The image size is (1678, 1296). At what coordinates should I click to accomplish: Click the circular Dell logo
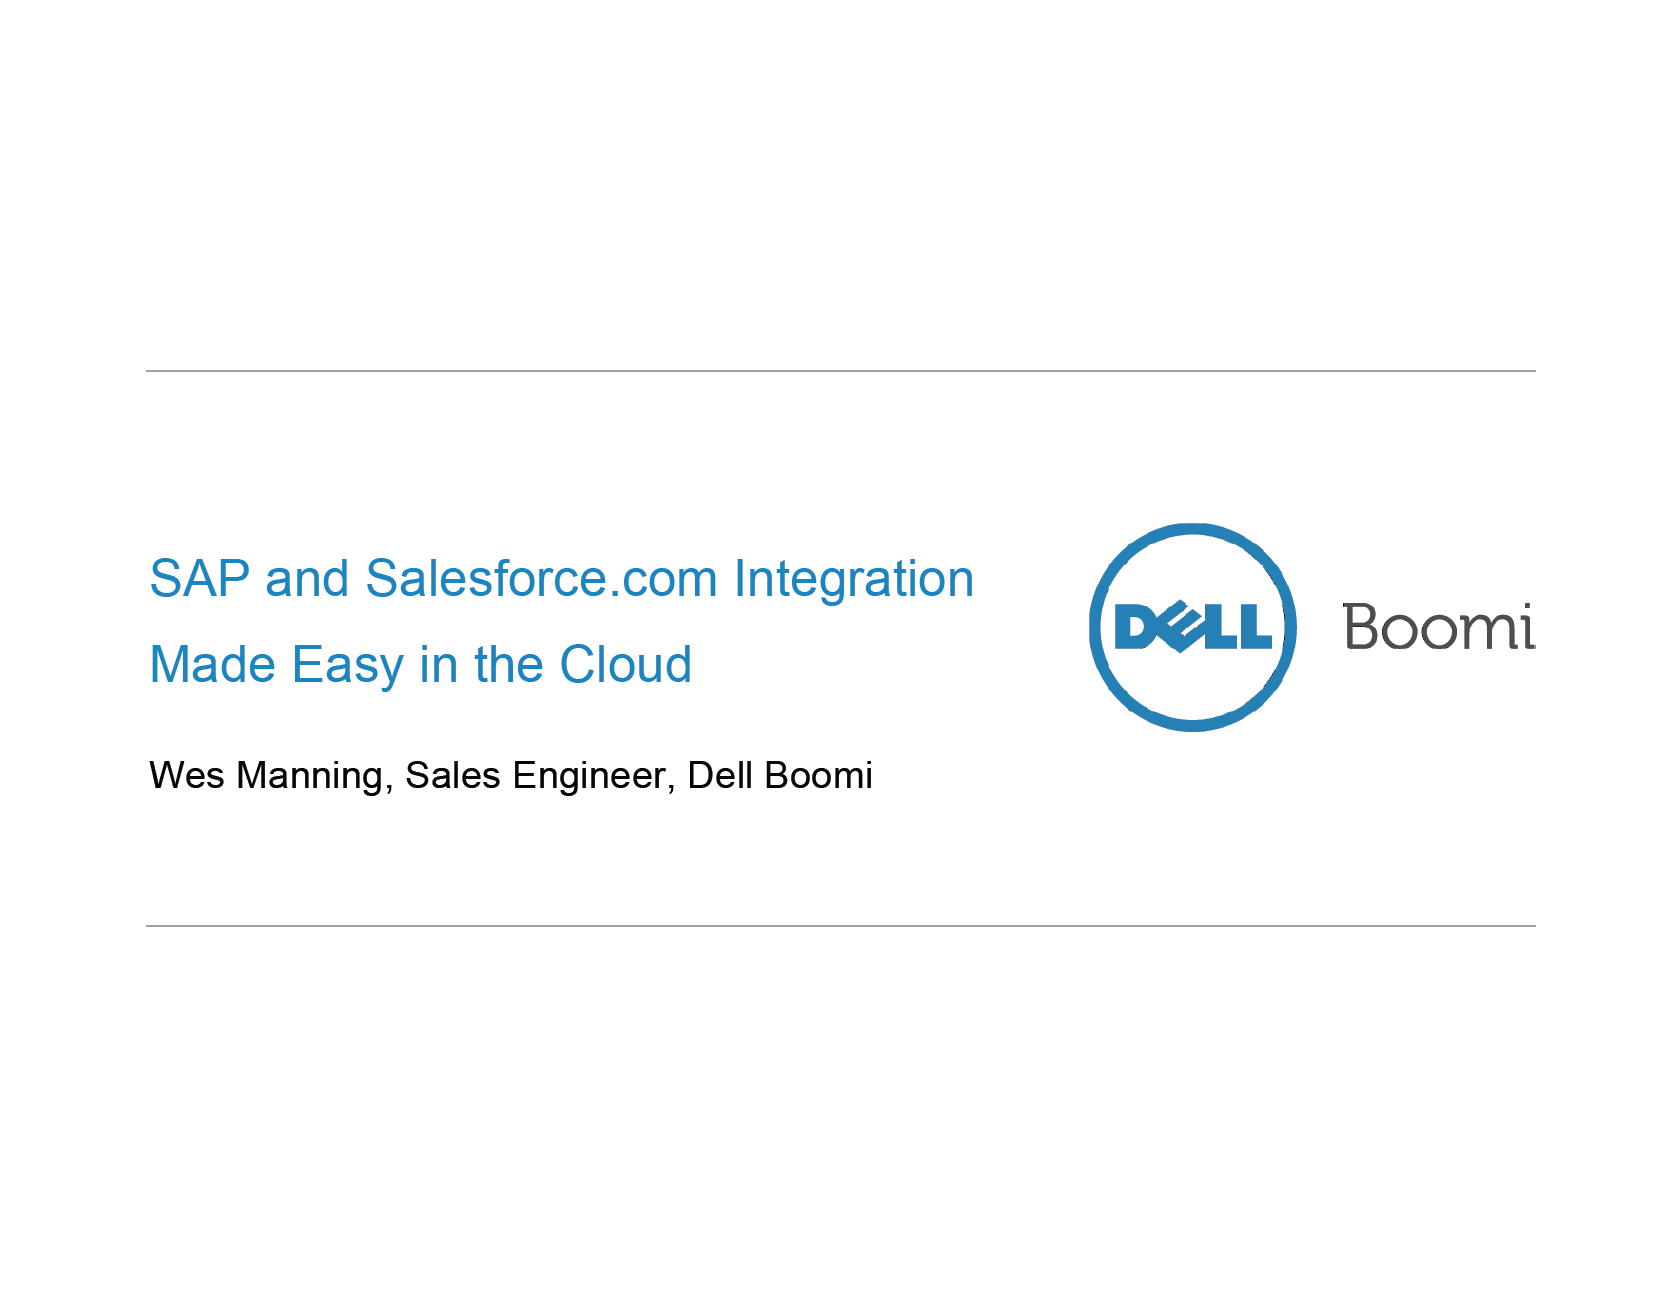point(1192,627)
